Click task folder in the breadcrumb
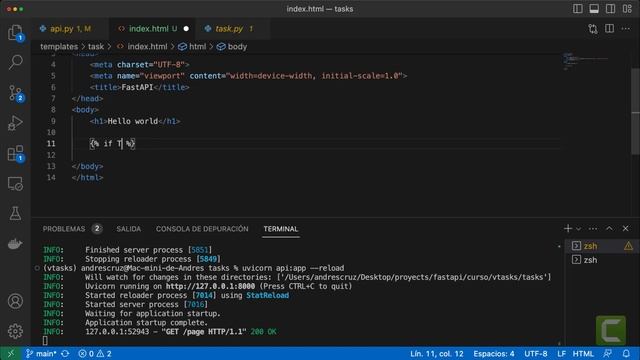Image resolution: width=640 pixels, height=360 pixels. [96, 47]
